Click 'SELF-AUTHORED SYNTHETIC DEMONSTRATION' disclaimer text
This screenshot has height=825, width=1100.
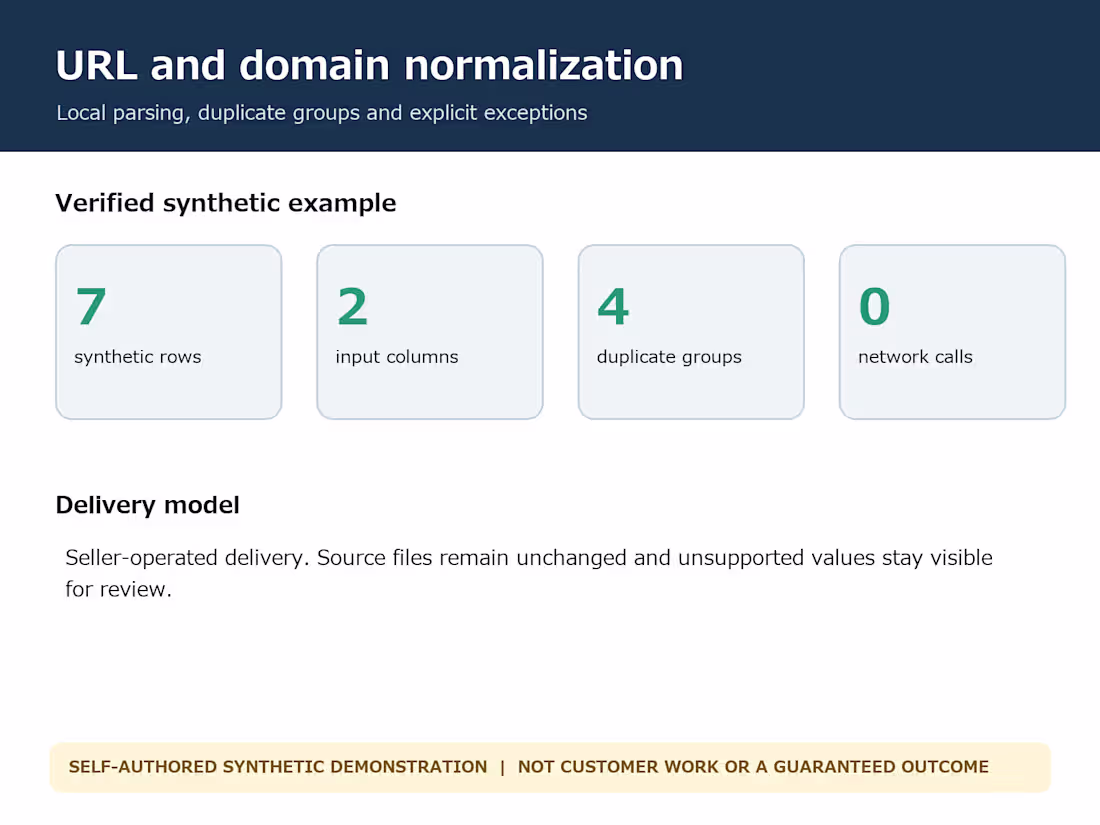tap(278, 767)
